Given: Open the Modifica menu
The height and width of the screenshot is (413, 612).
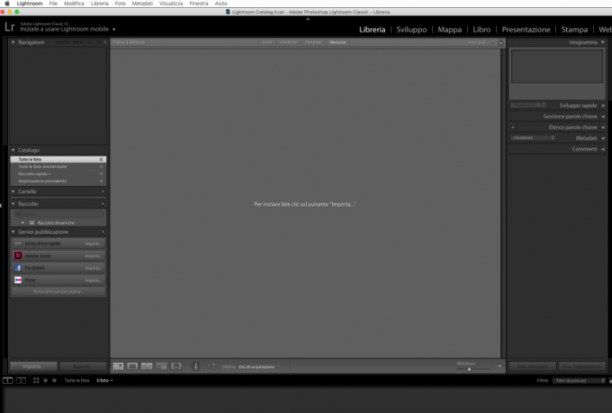Looking at the screenshot, I should click(74, 3).
